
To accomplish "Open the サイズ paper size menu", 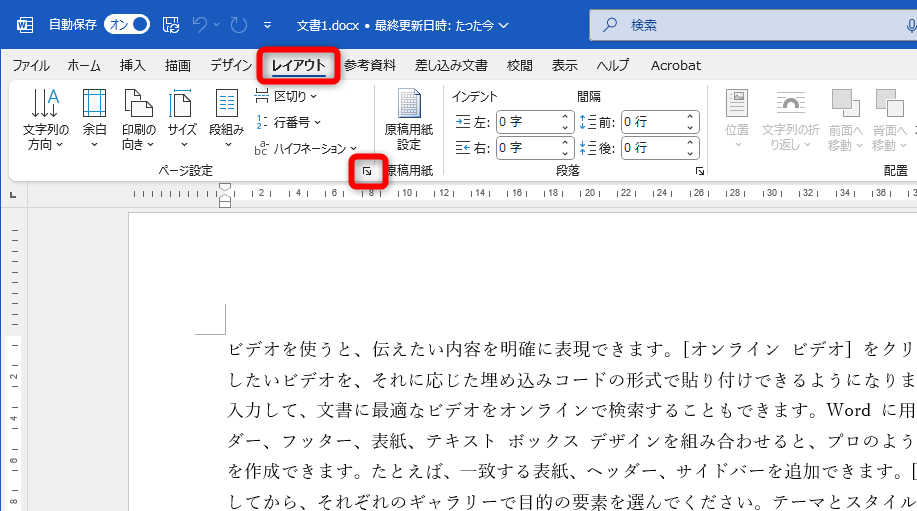I will point(182,119).
